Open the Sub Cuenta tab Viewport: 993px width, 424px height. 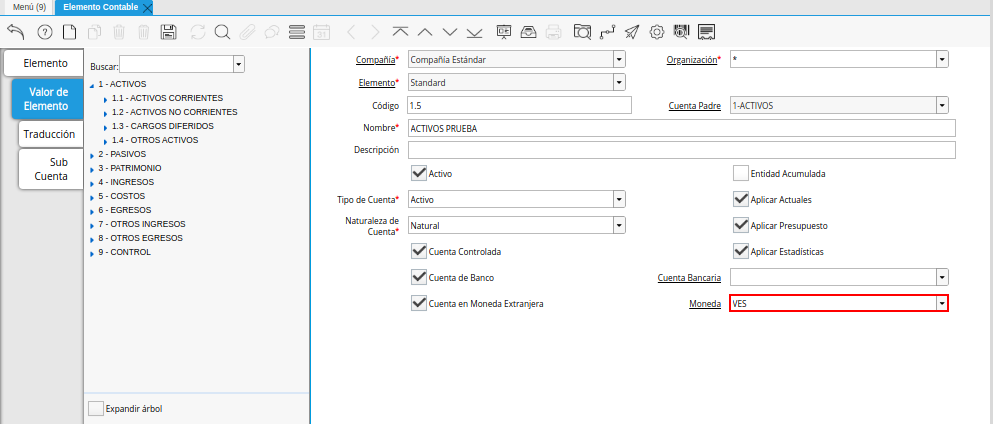click(51, 169)
